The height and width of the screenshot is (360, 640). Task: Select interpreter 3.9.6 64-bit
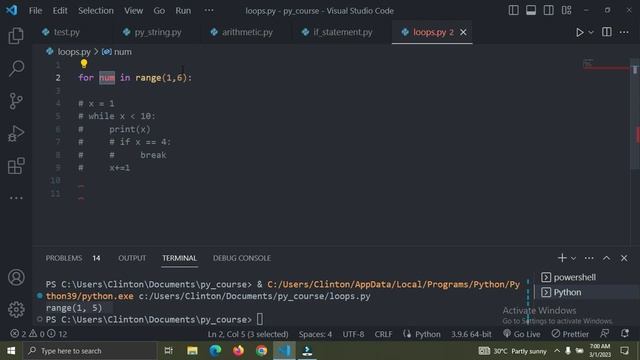coord(471,334)
